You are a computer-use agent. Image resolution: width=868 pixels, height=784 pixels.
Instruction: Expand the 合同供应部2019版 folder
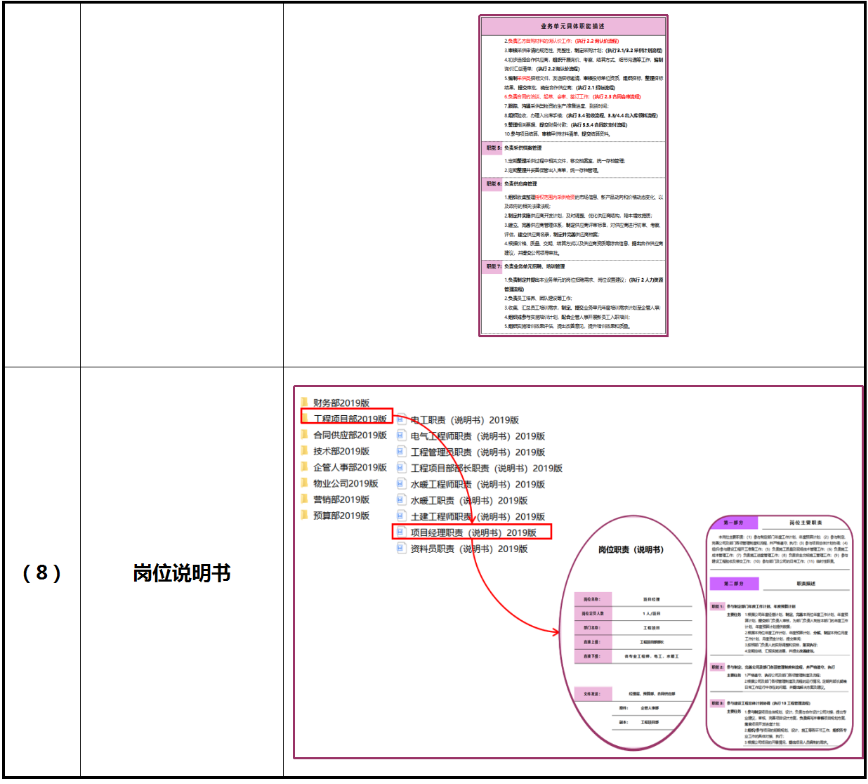pos(304,435)
